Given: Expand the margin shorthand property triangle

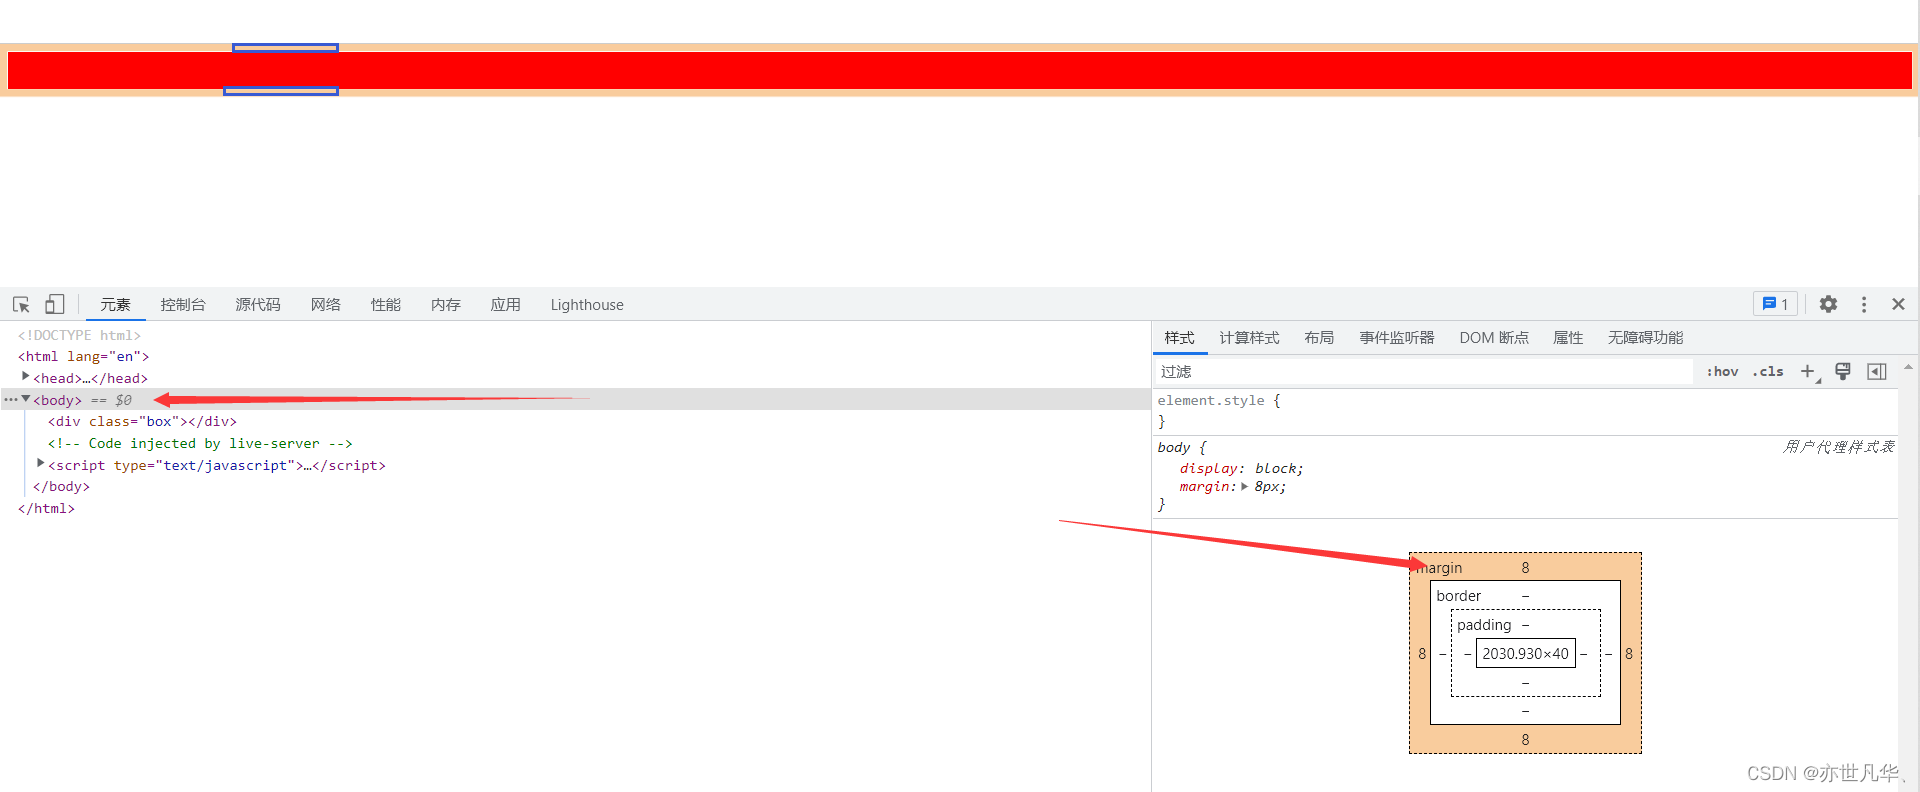Looking at the screenshot, I should 1244,487.
